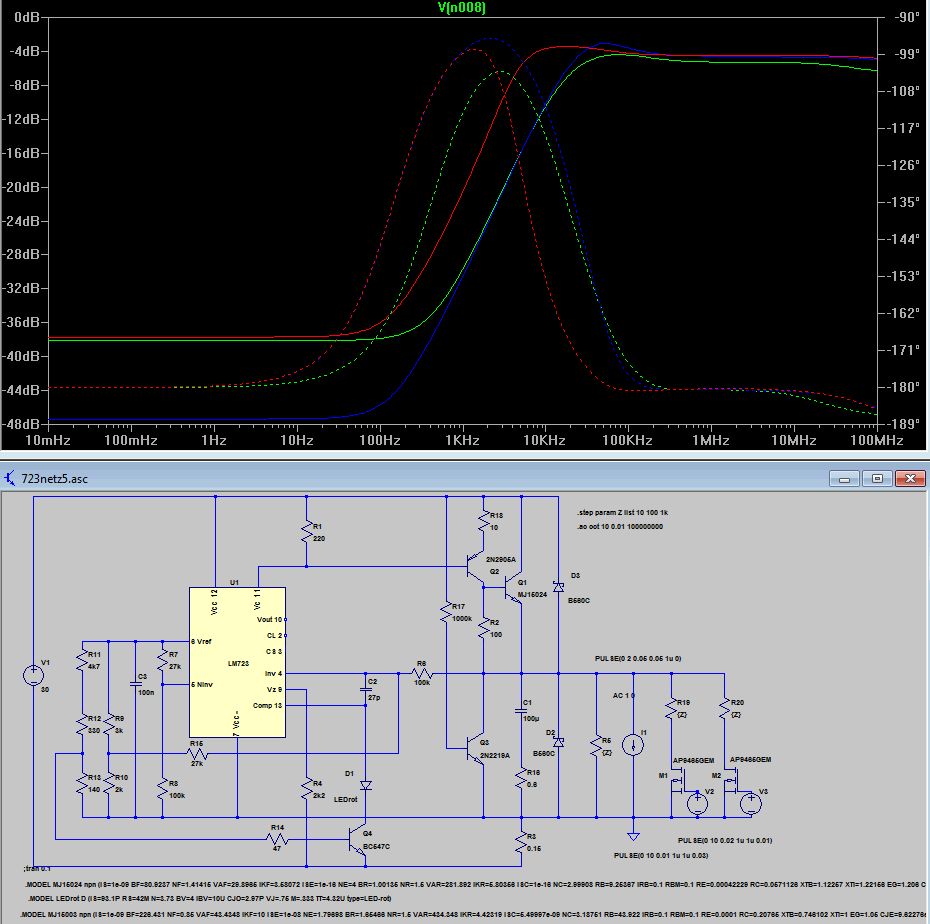
Task: Pick resistor R1 valued 220
Action: [x=307, y=532]
